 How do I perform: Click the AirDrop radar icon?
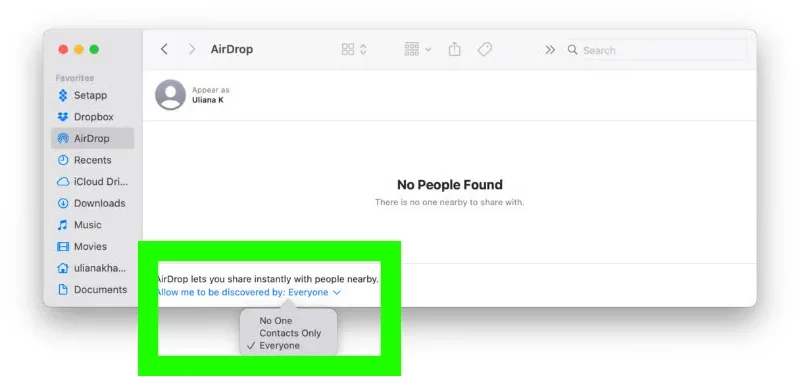63,138
